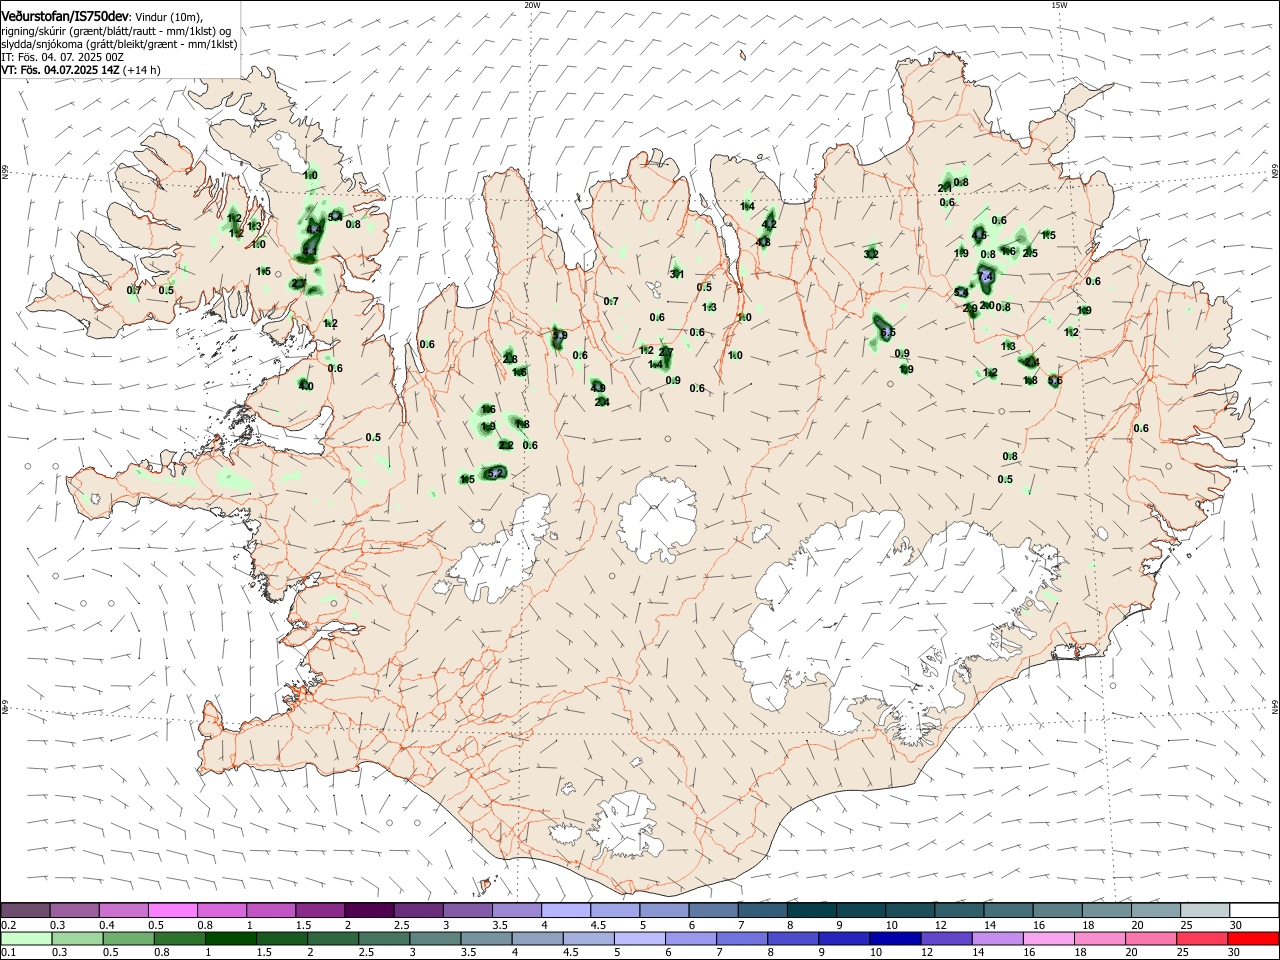
Task: Pick the pure red rain-legend swatch at 30
Action: 1252,939
